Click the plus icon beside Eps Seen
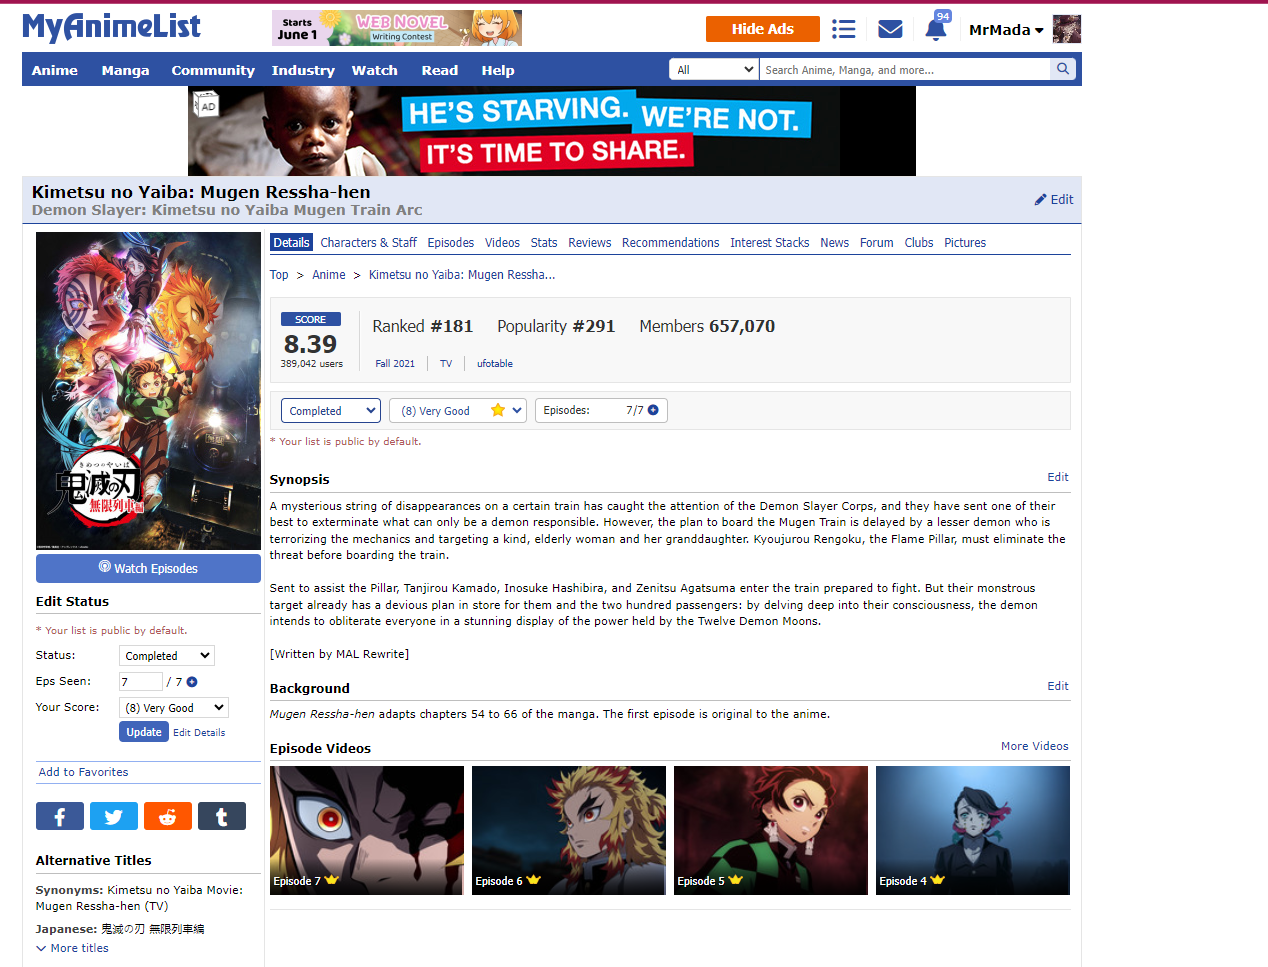This screenshot has width=1268, height=967. [x=192, y=682]
